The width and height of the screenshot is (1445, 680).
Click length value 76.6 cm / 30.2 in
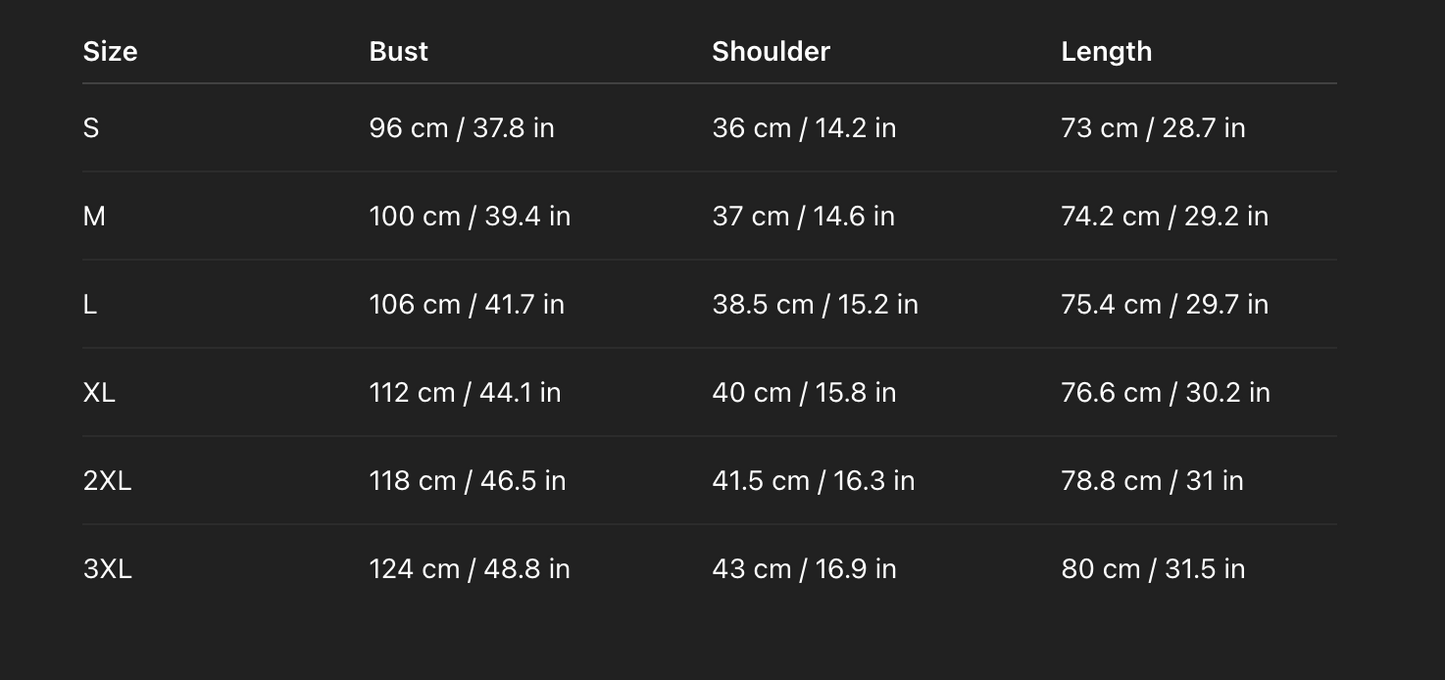(x=1165, y=392)
